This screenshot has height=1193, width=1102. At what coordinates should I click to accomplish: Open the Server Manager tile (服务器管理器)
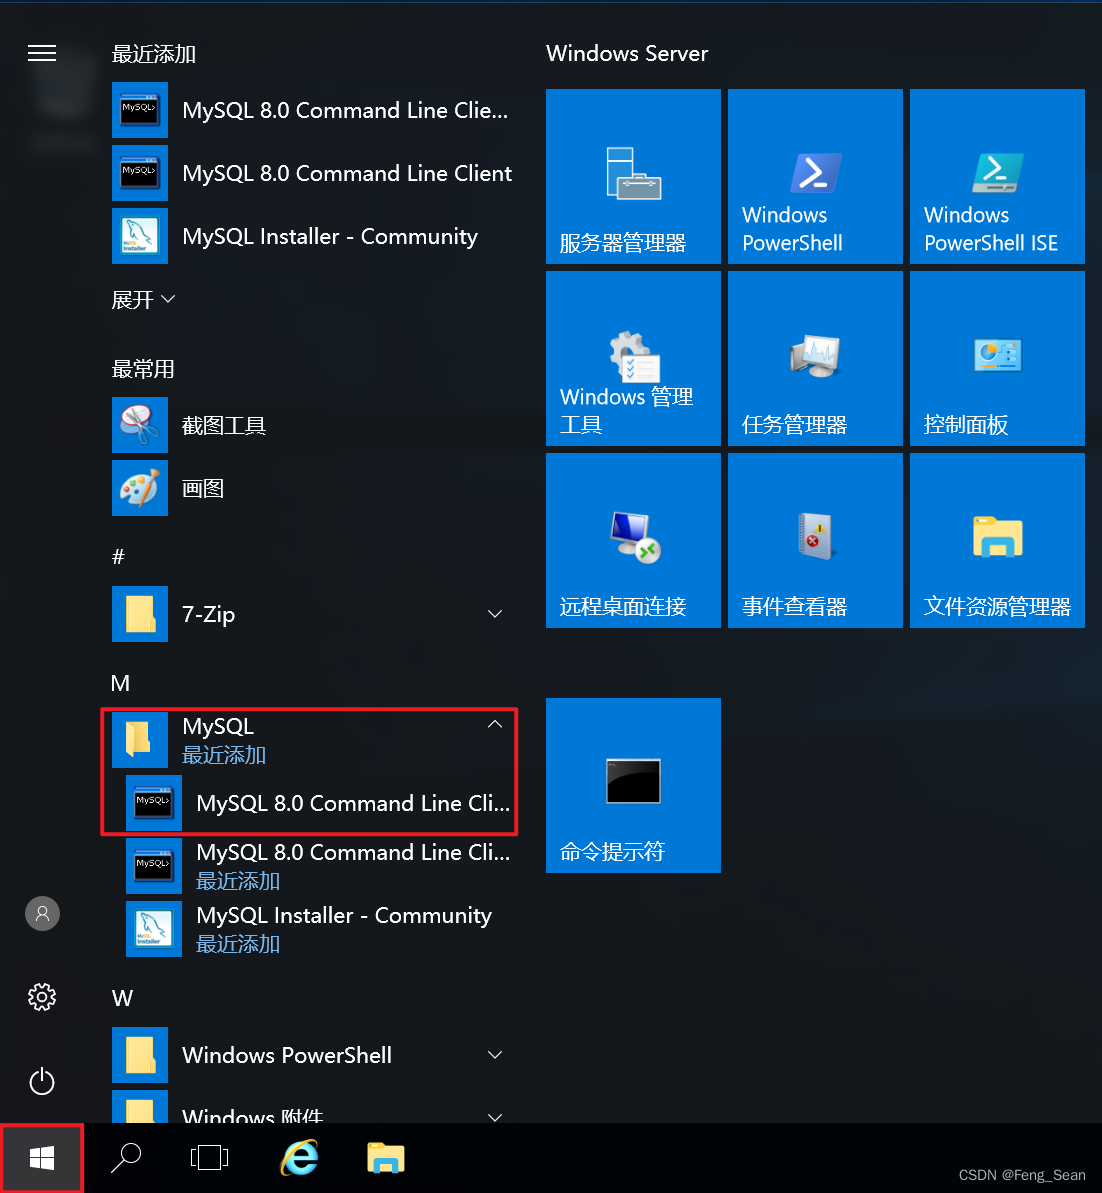633,177
